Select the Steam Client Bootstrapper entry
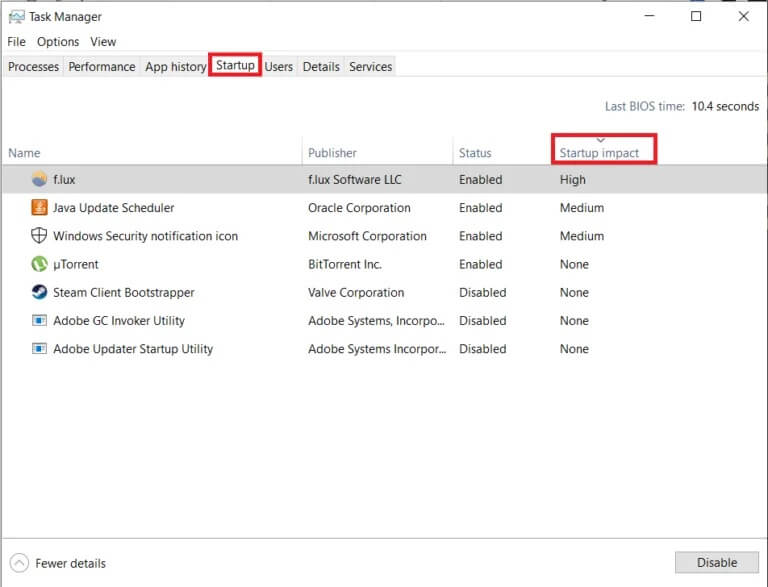 pyautogui.click(x=124, y=293)
